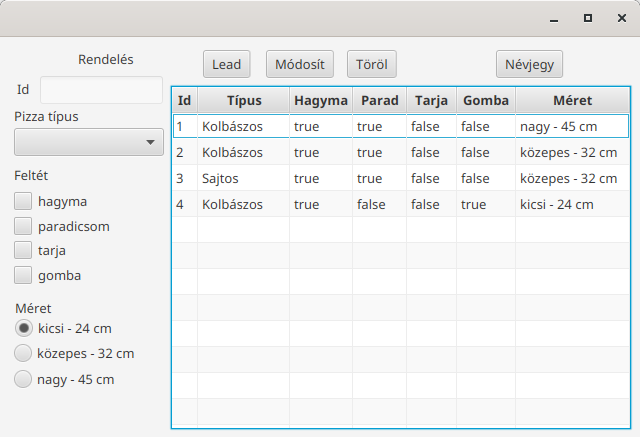
Task: Sort table by Méret column header
Action: (572, 100)
